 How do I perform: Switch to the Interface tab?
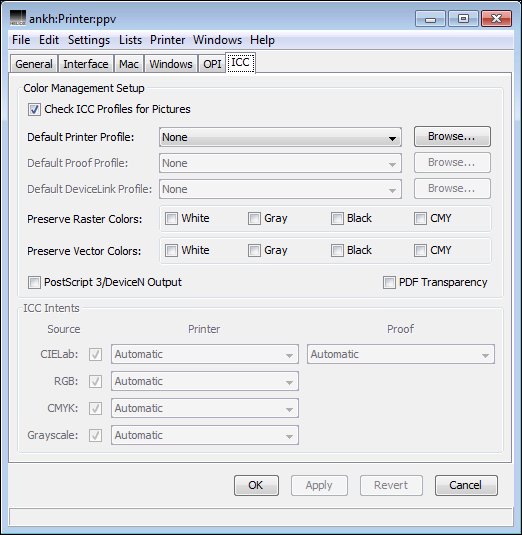[x=86, y=64]
